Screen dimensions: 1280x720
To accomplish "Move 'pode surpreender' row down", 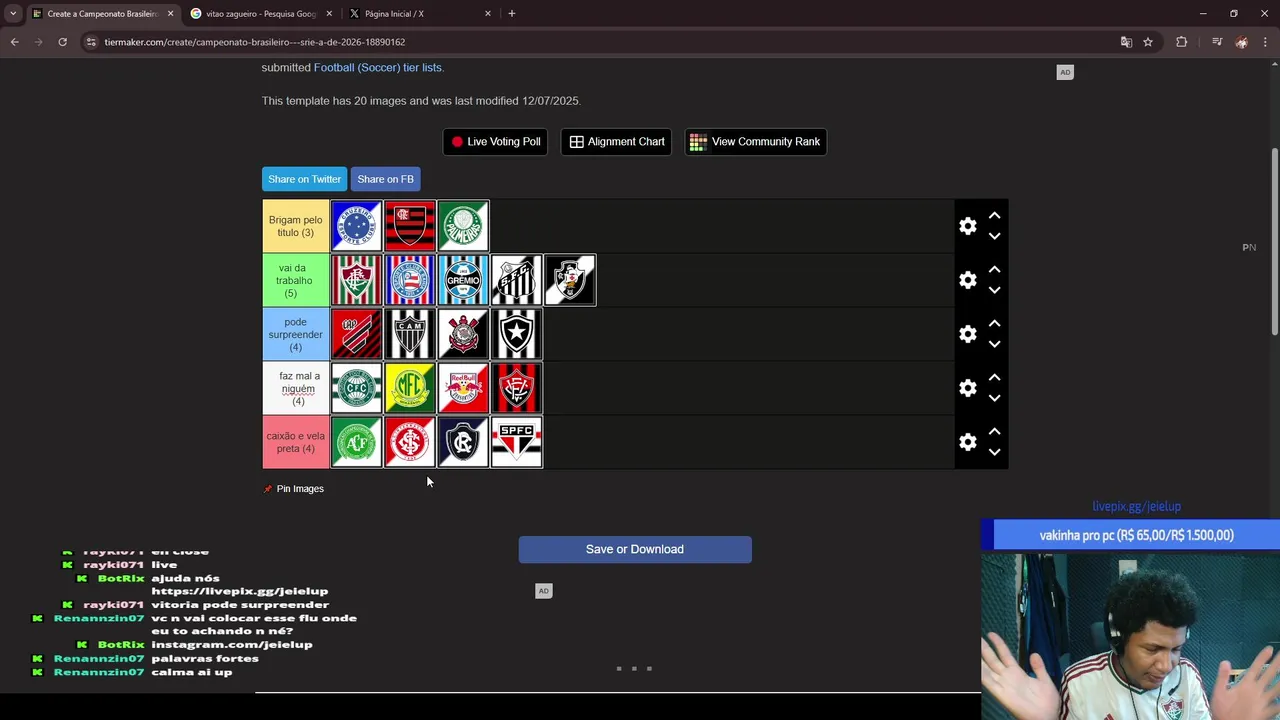I will [x=994, y=345].
